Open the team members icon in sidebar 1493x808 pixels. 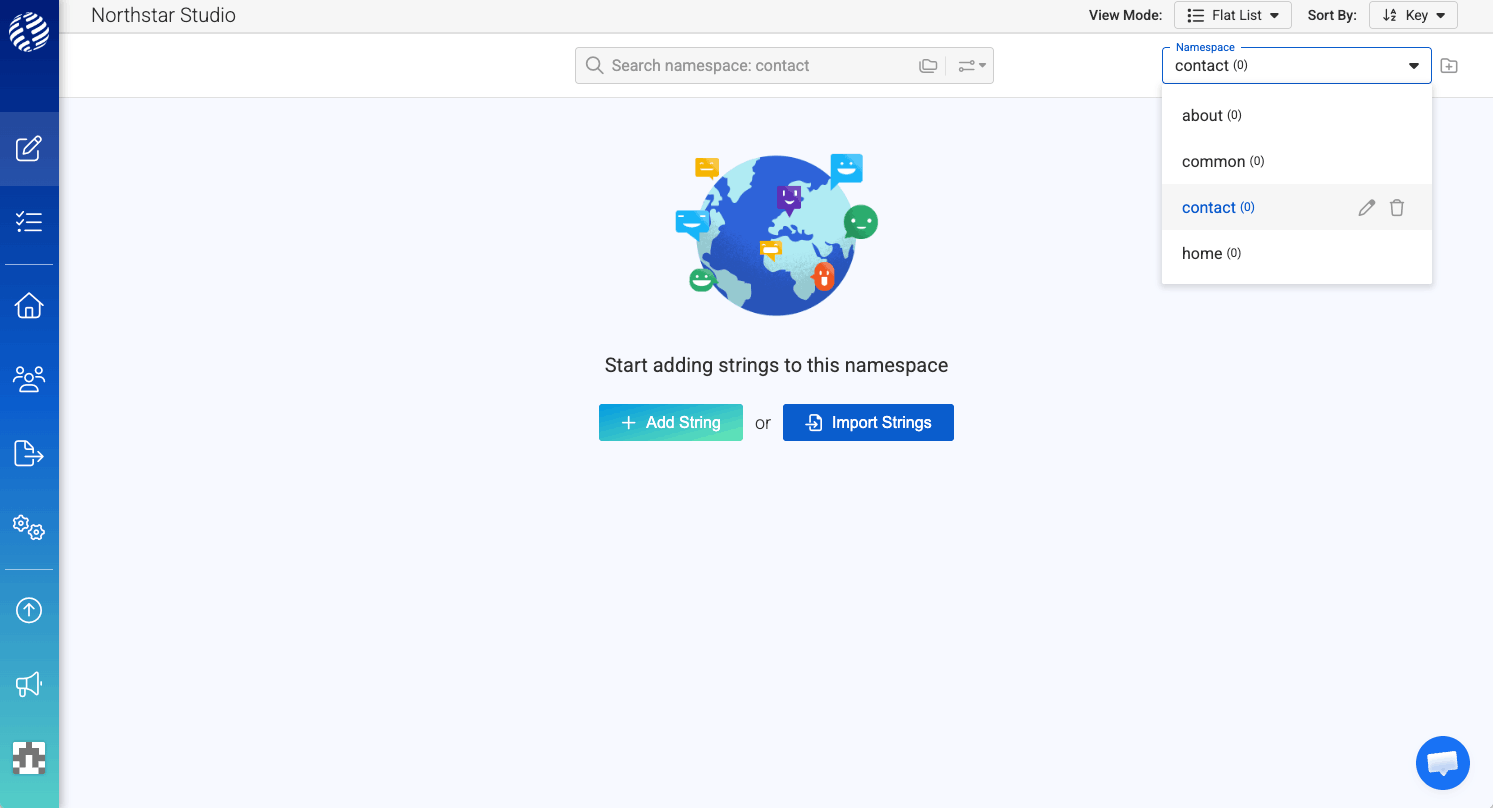click(29, 379)
